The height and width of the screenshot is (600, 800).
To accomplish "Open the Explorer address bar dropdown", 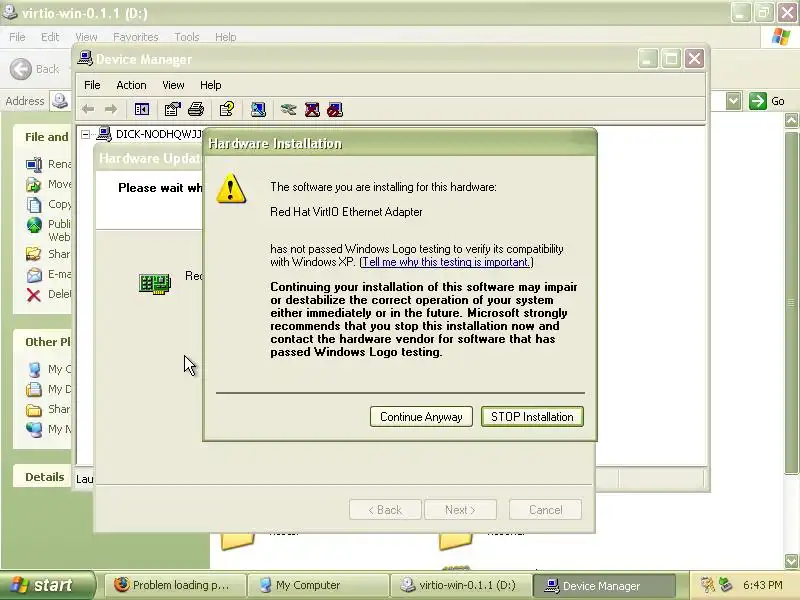I will click(734, 101).
